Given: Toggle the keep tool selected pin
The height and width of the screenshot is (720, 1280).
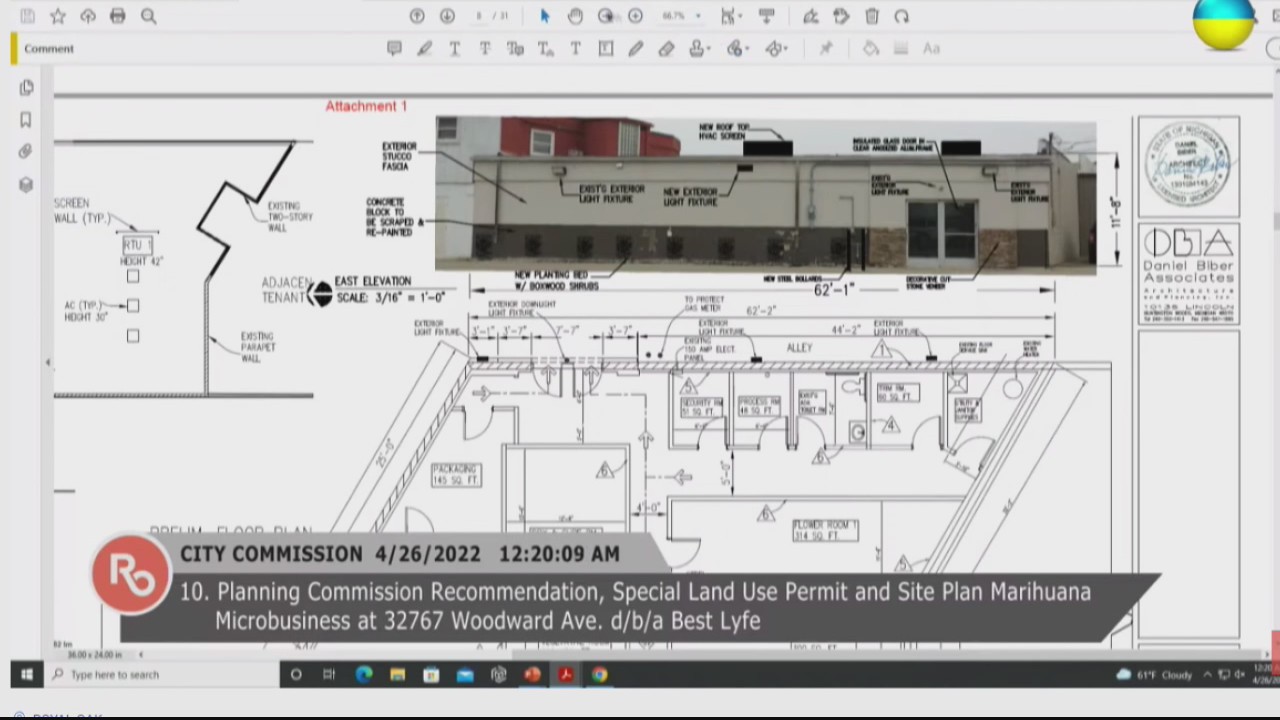Looking at the screenshot, I should coord(826,48).
